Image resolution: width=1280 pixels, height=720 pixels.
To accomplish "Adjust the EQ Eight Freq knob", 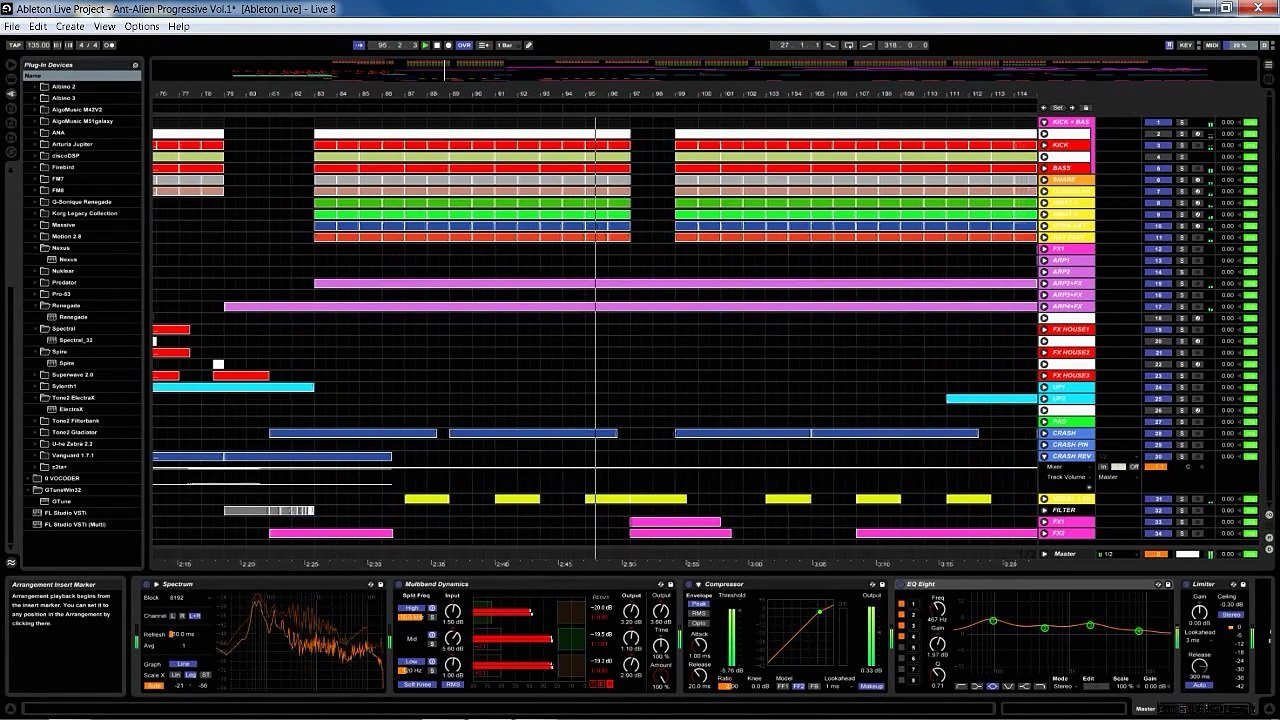I will click(938, 609).
